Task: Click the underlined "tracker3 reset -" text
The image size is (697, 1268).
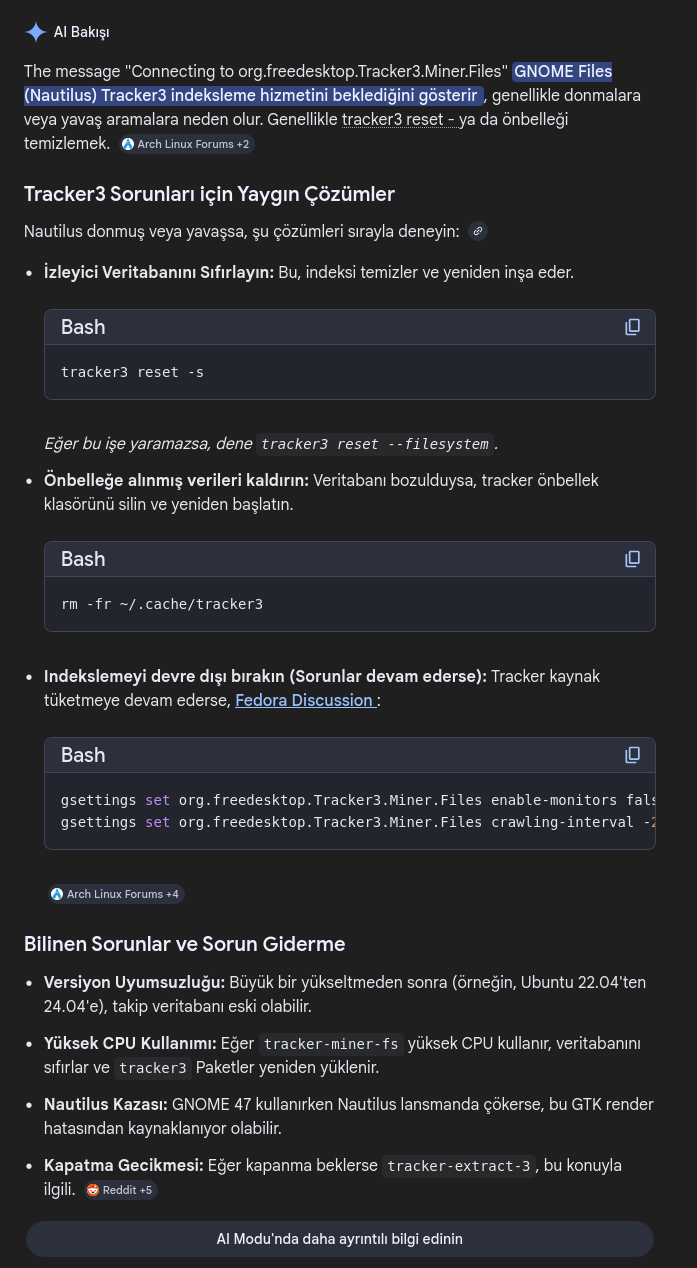Action: [399, 120]
